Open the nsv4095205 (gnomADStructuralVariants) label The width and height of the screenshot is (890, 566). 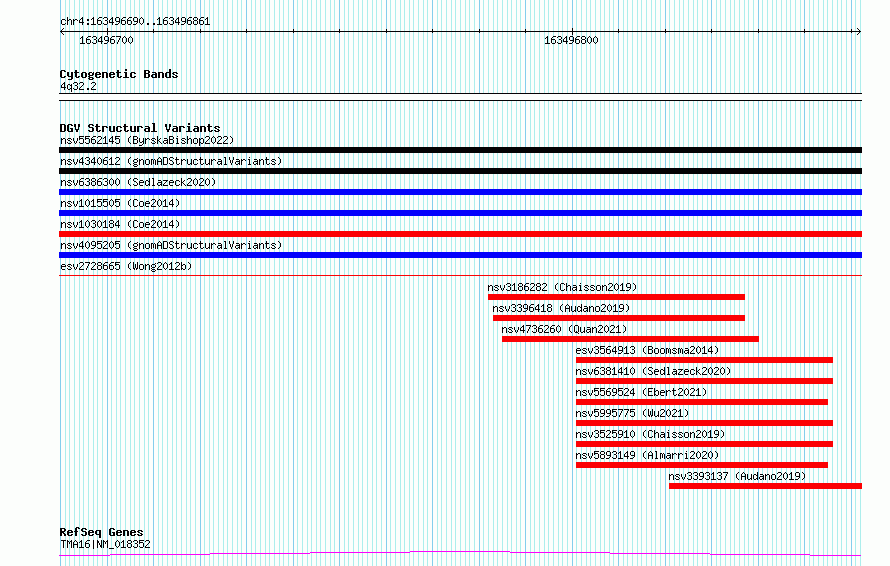171,245
